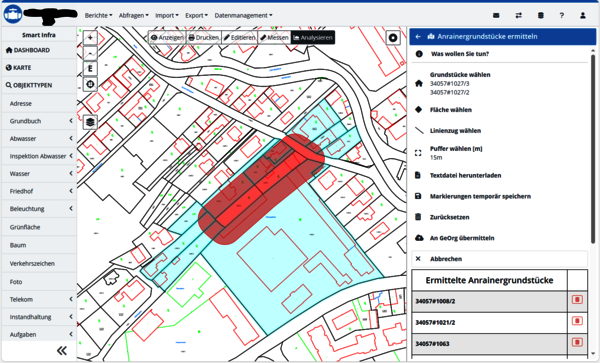
Task: Click the right panel vertical scrollbar
Action: point(593,148)
